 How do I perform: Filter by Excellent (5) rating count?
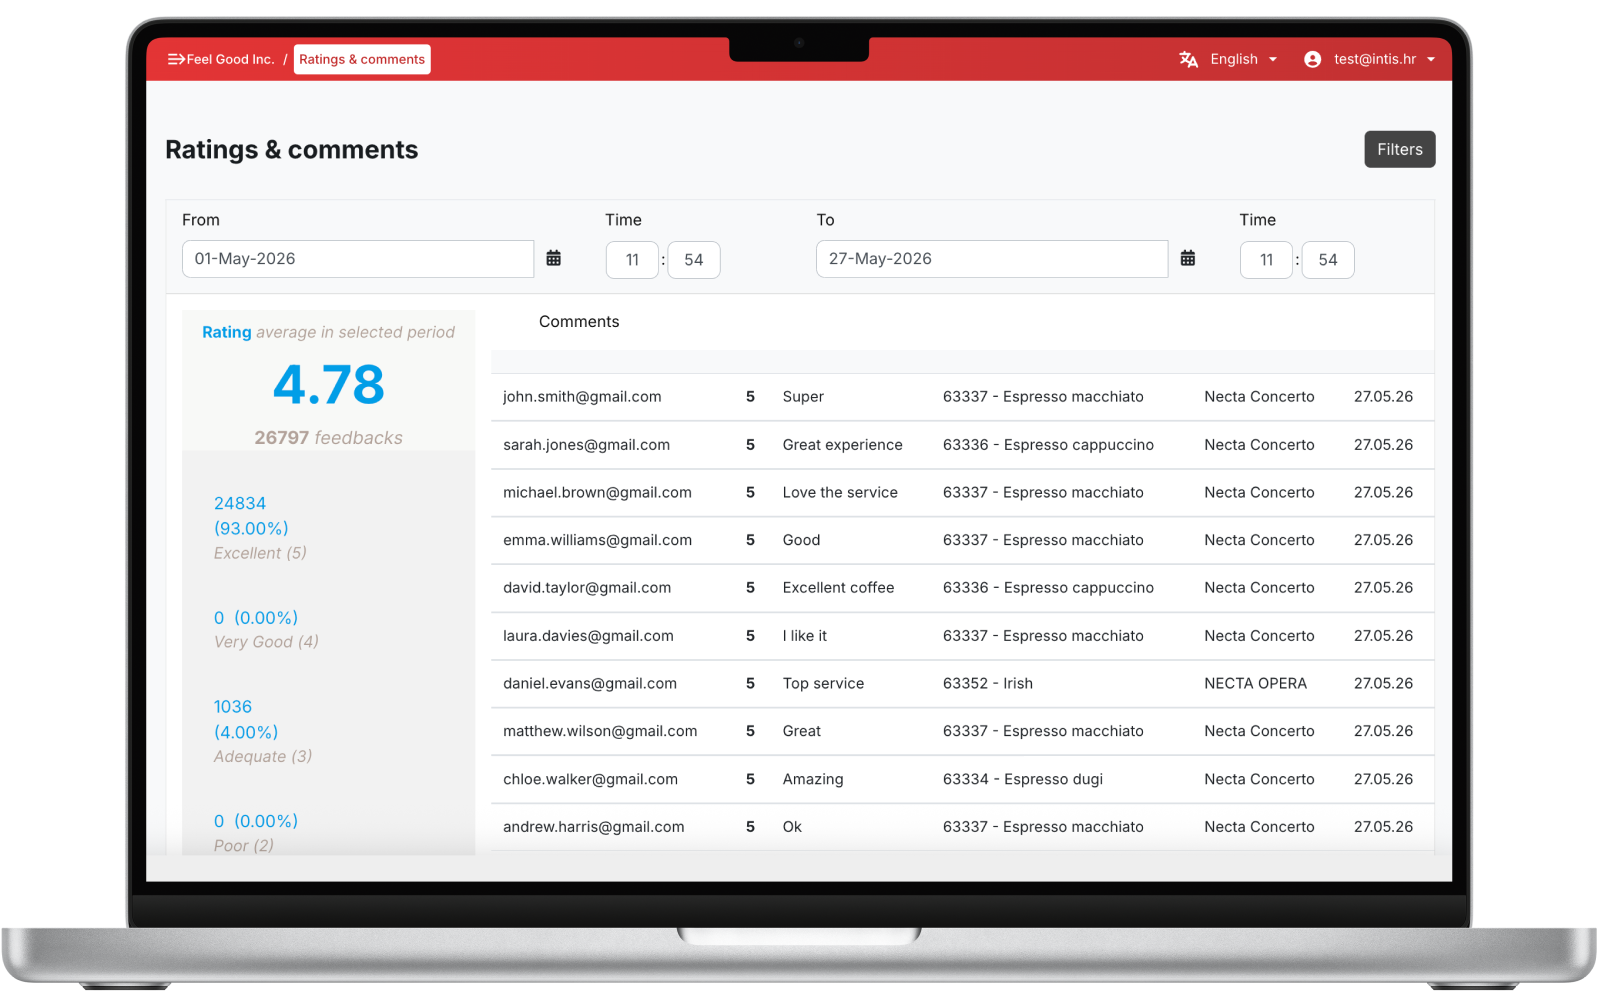point(260,528)
